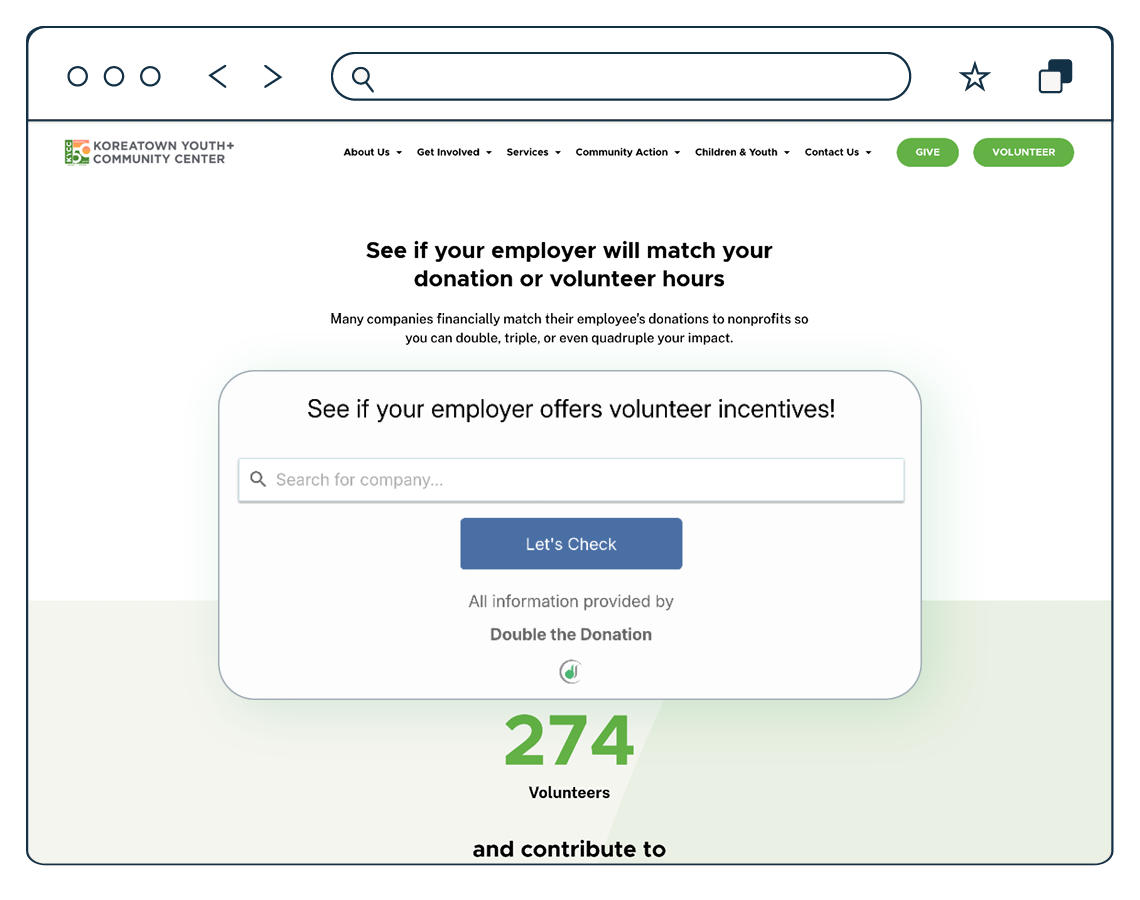Click the Double the Donation logo icon
Viewport: 1140px width, 900px height.
pyautogui.click(x=571, y=671)
